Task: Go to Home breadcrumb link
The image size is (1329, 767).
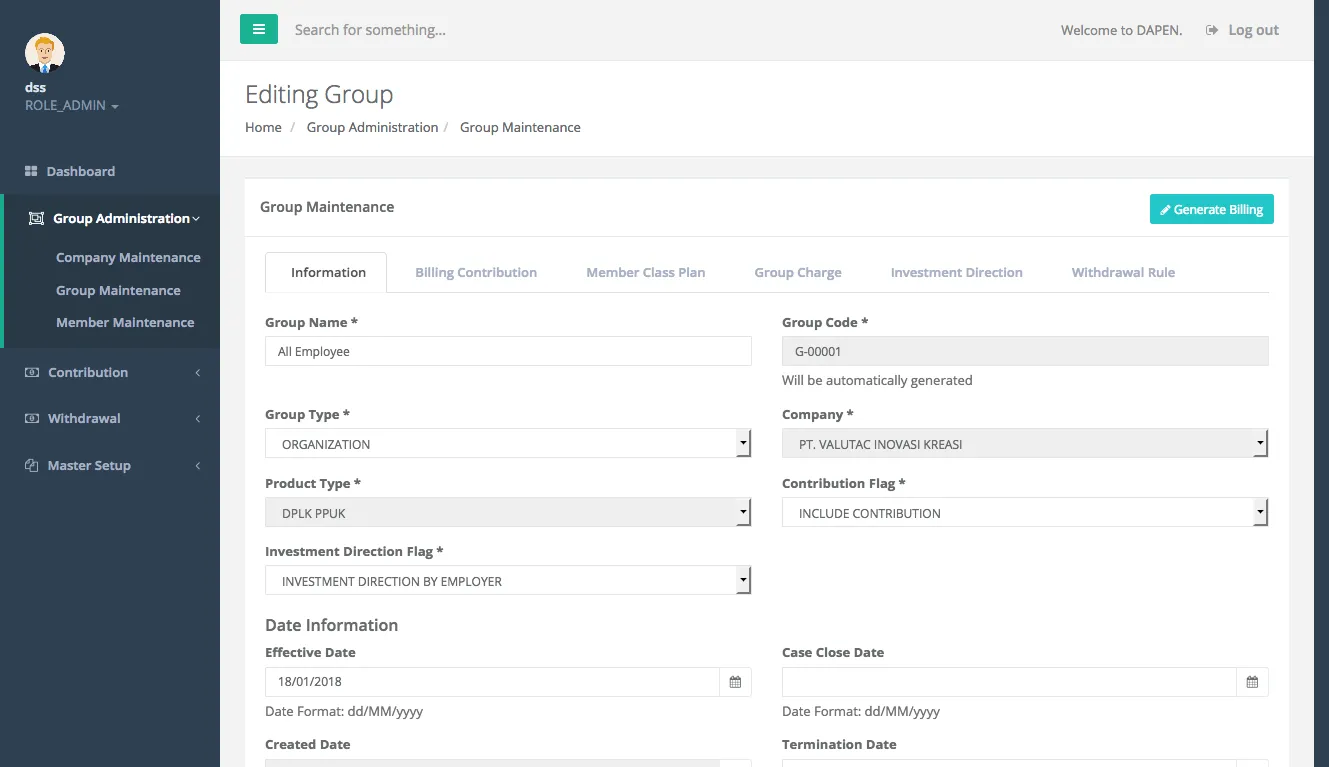Action: [263, 127]
